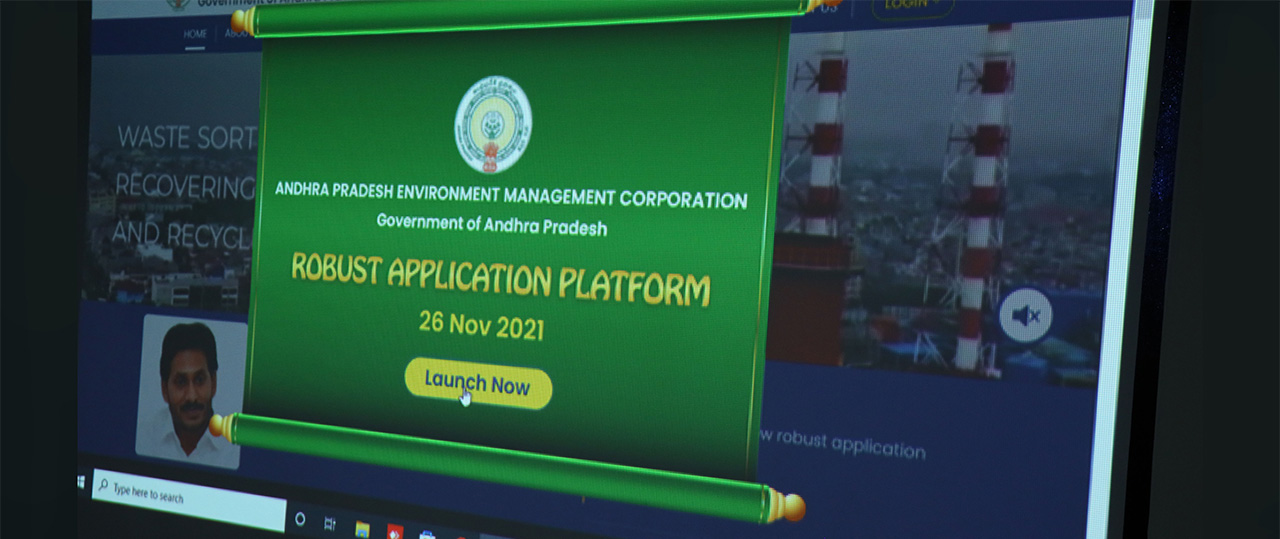The width and height of the screenshot is (1280, 539).
Task: Click the yellow Launch Now button
Action: click(x=478, y=383)
